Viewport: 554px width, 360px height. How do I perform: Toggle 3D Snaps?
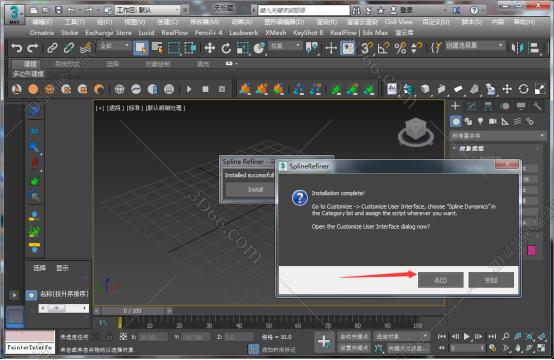click(366, 48)
